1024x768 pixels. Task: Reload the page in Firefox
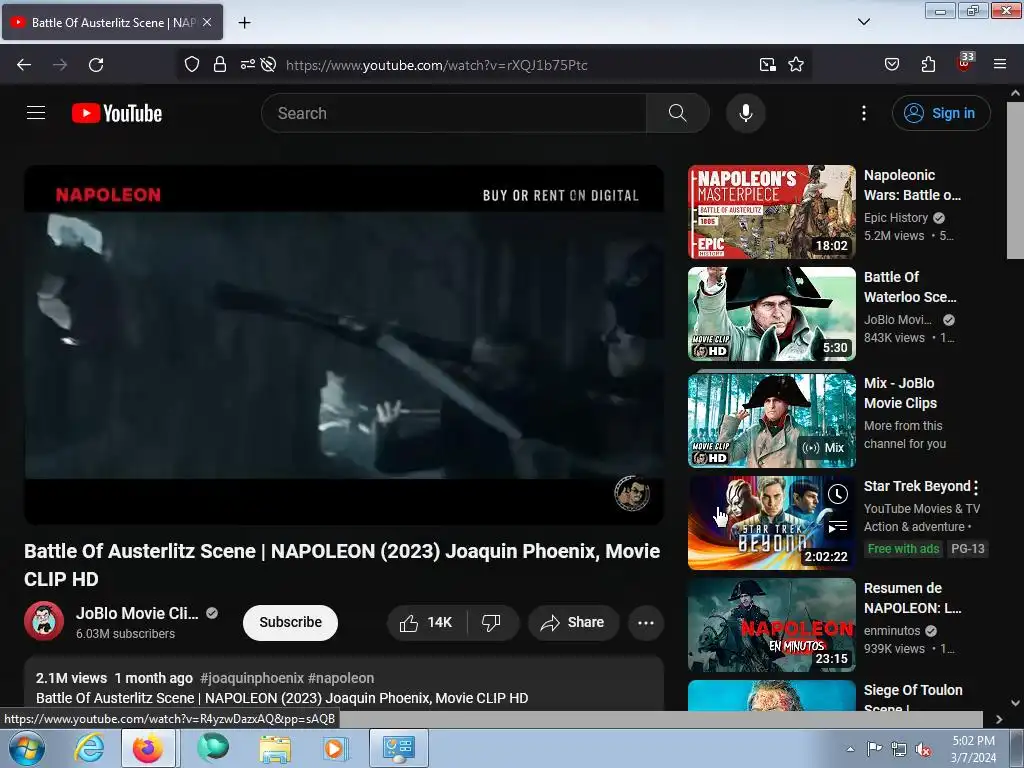[96, 65]
